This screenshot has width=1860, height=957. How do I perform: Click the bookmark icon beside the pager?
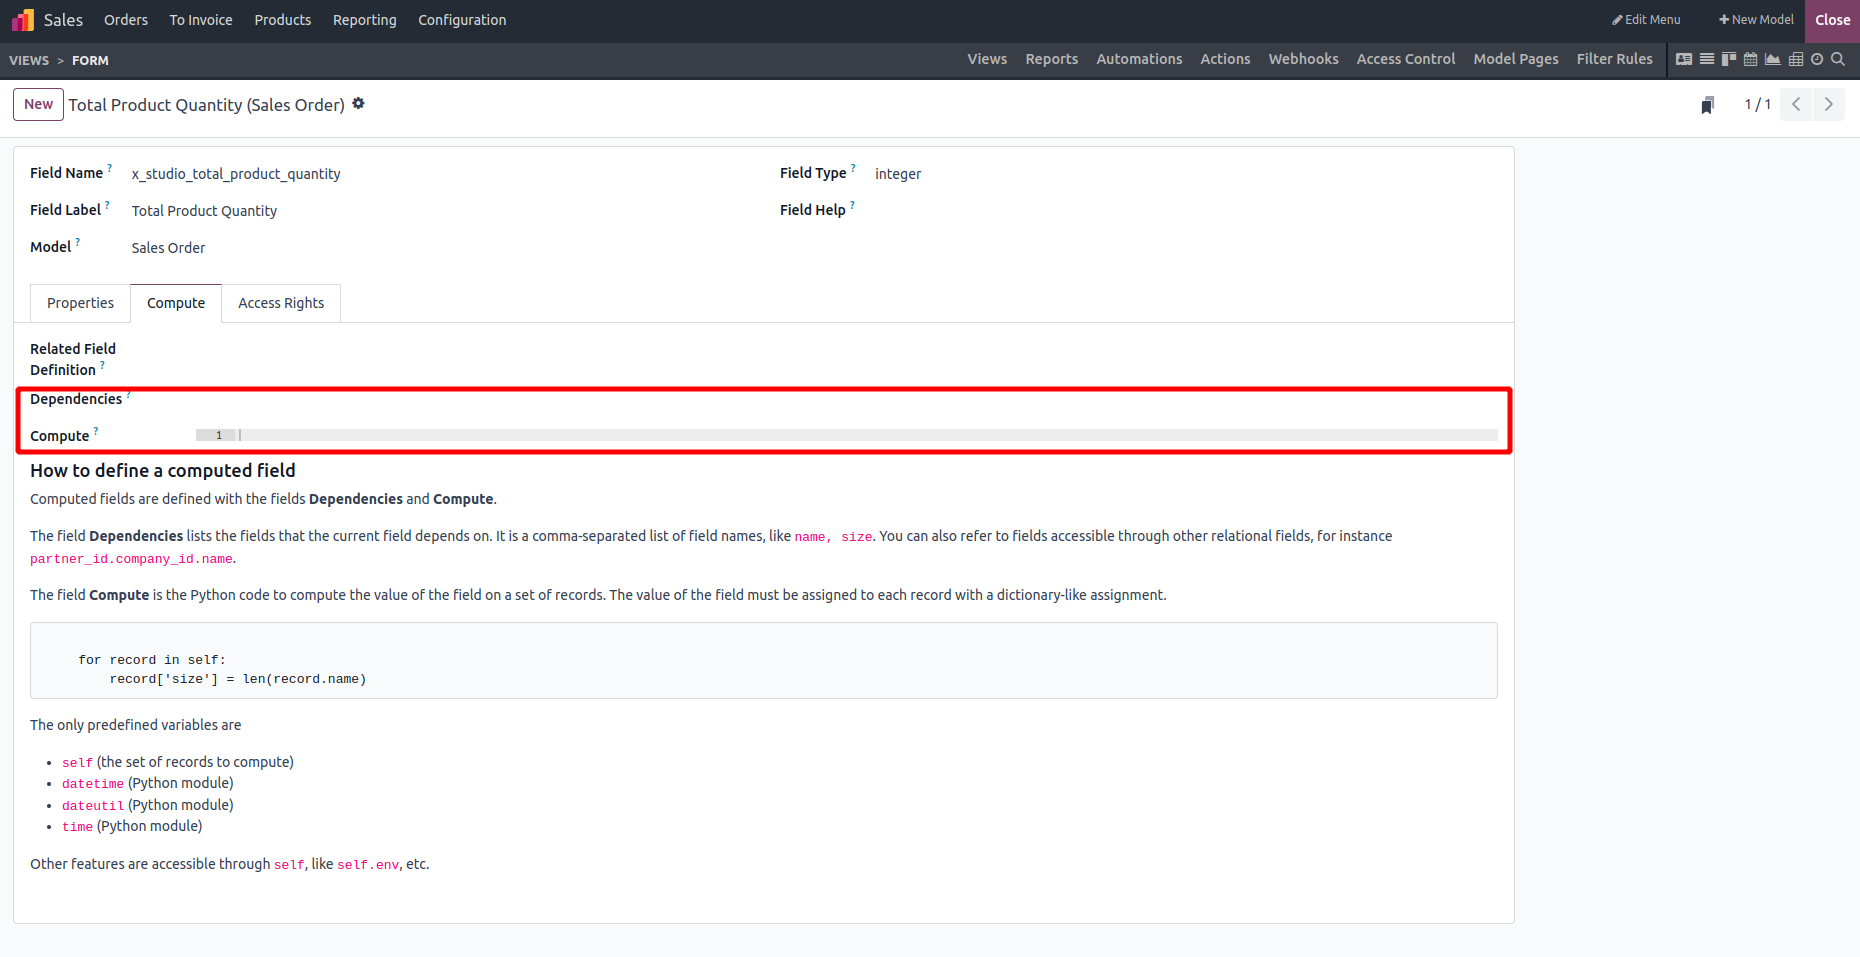[1708, 105]
